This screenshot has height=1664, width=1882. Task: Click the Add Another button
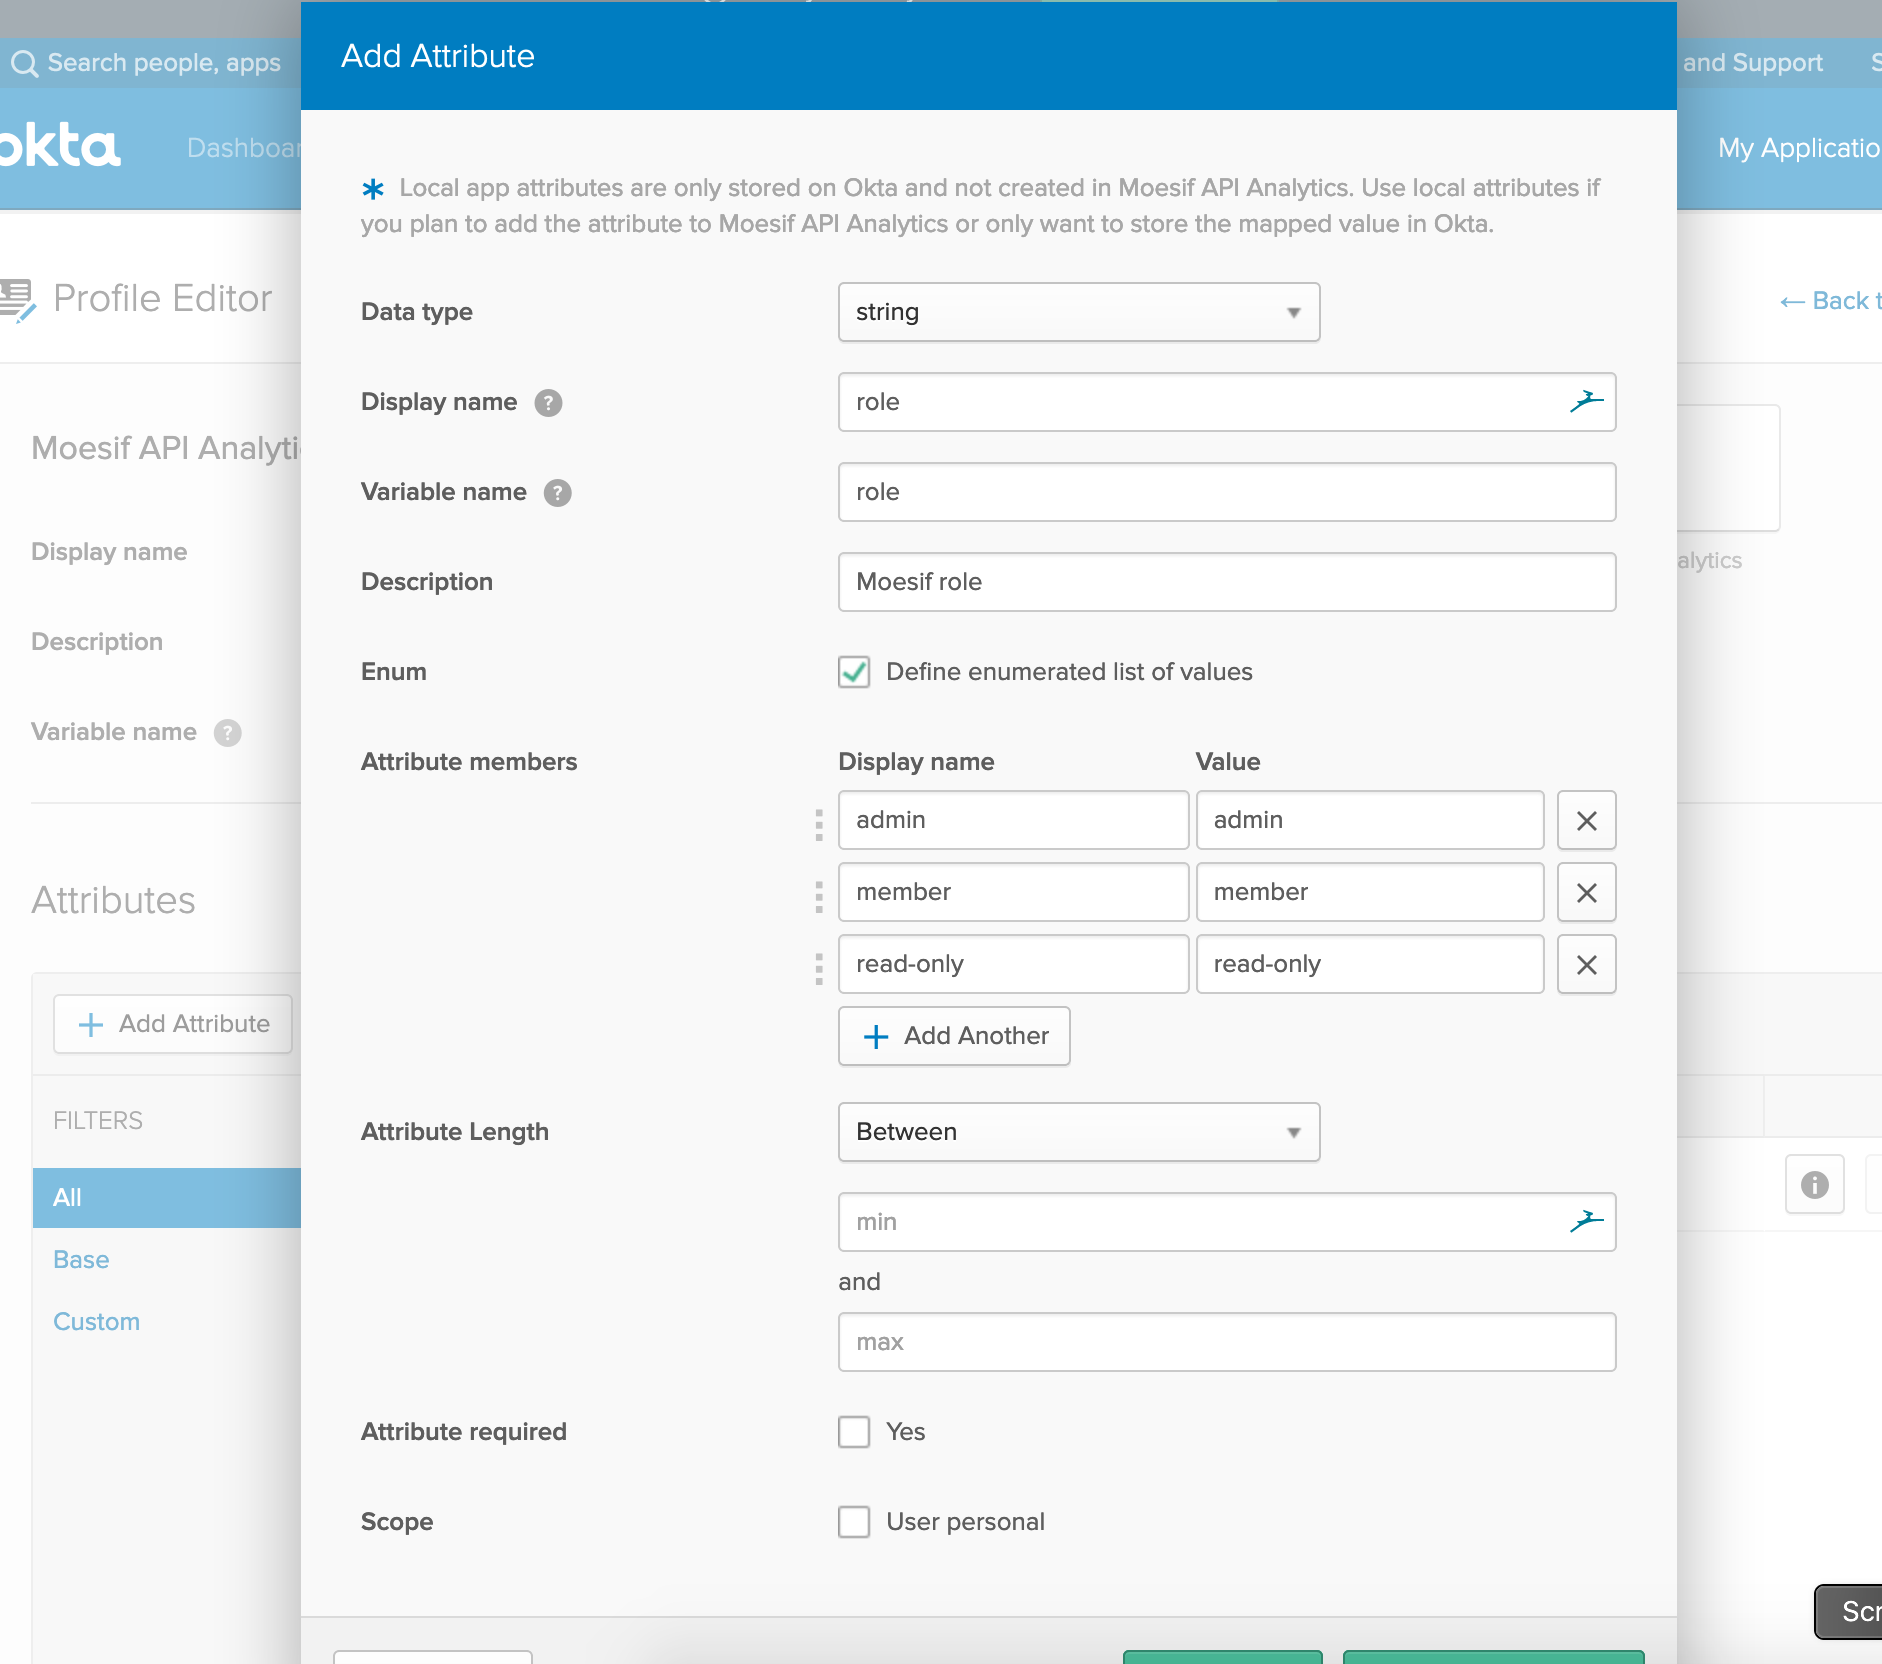click(953, 1036)
